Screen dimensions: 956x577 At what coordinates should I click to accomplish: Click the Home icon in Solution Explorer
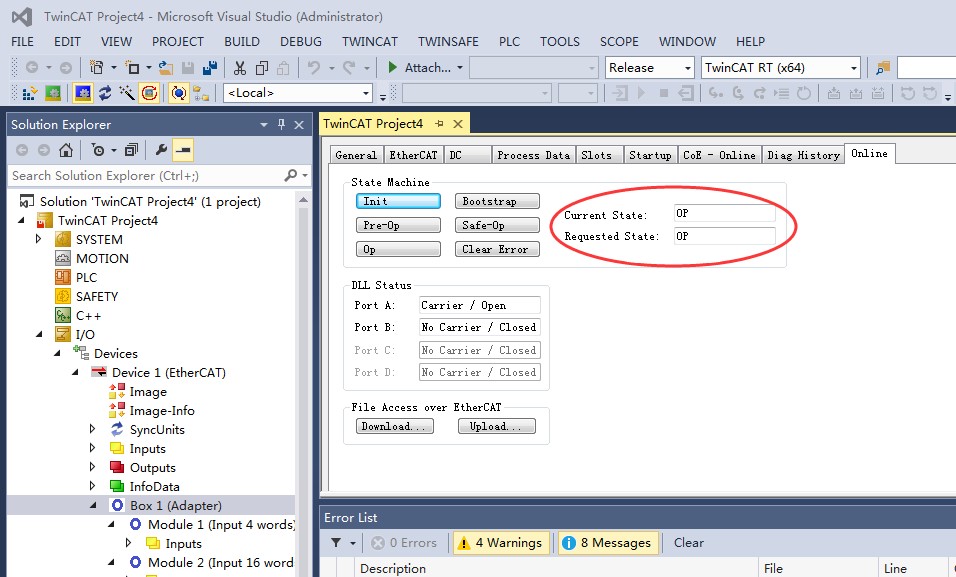coord(66,149)
